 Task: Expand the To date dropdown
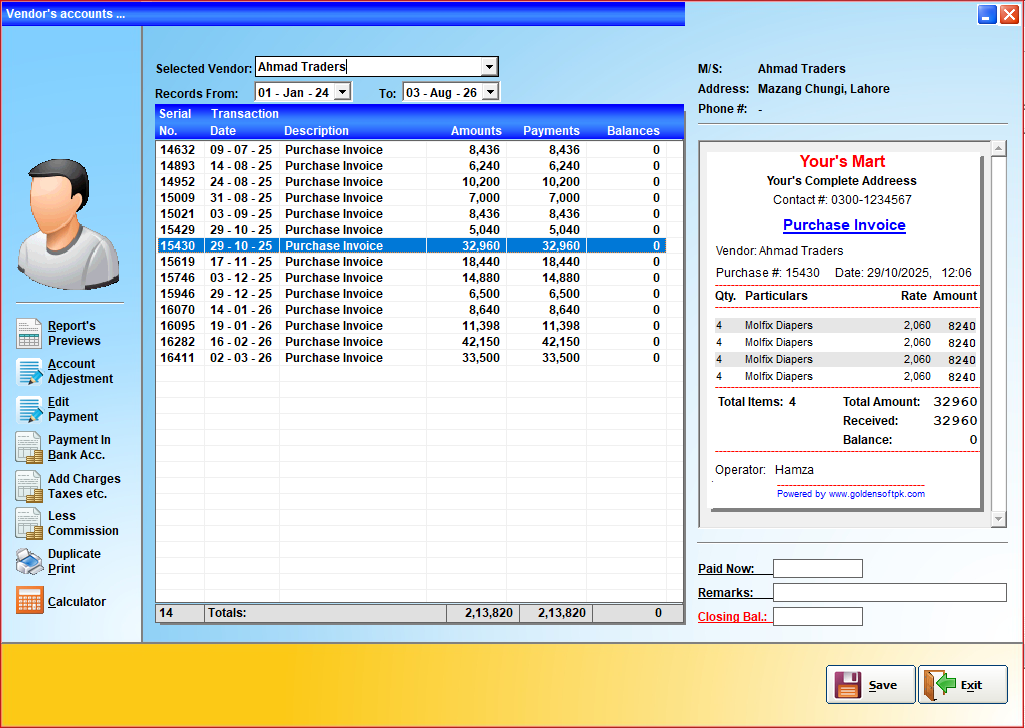(490, 91)
